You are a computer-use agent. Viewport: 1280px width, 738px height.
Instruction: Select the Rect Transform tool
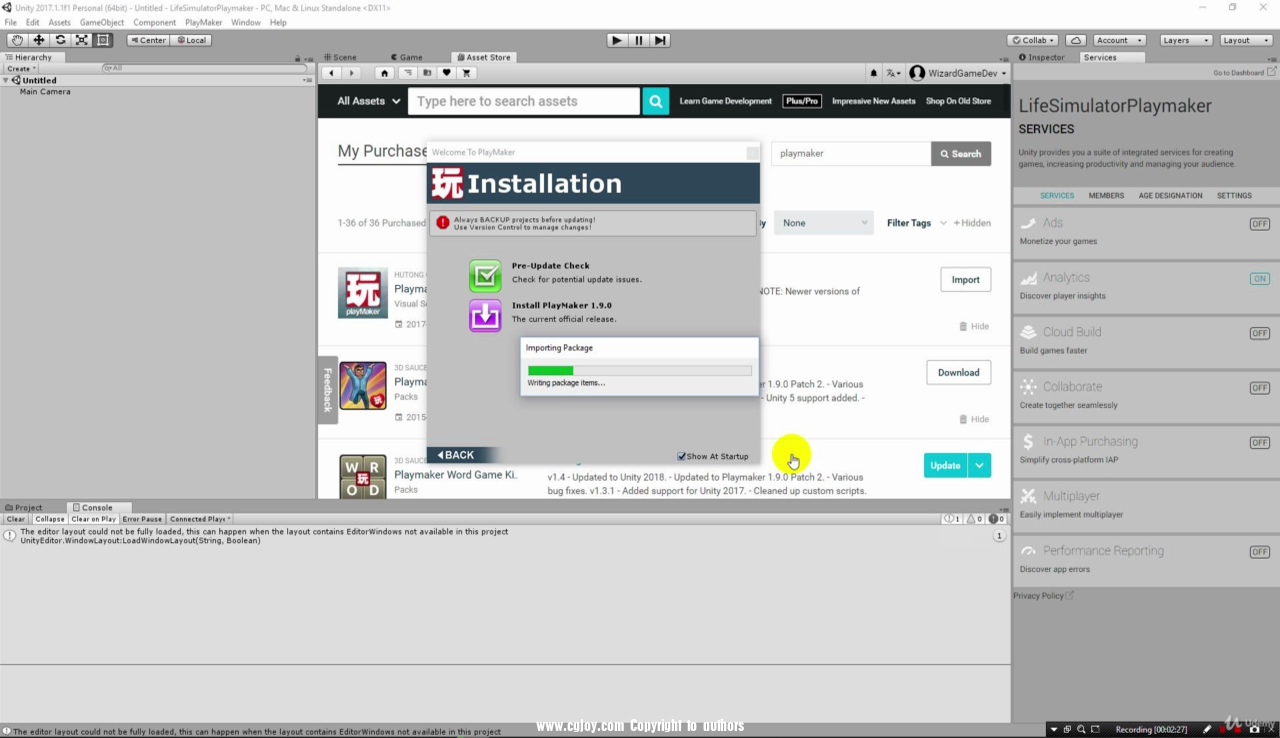[103, 40]
